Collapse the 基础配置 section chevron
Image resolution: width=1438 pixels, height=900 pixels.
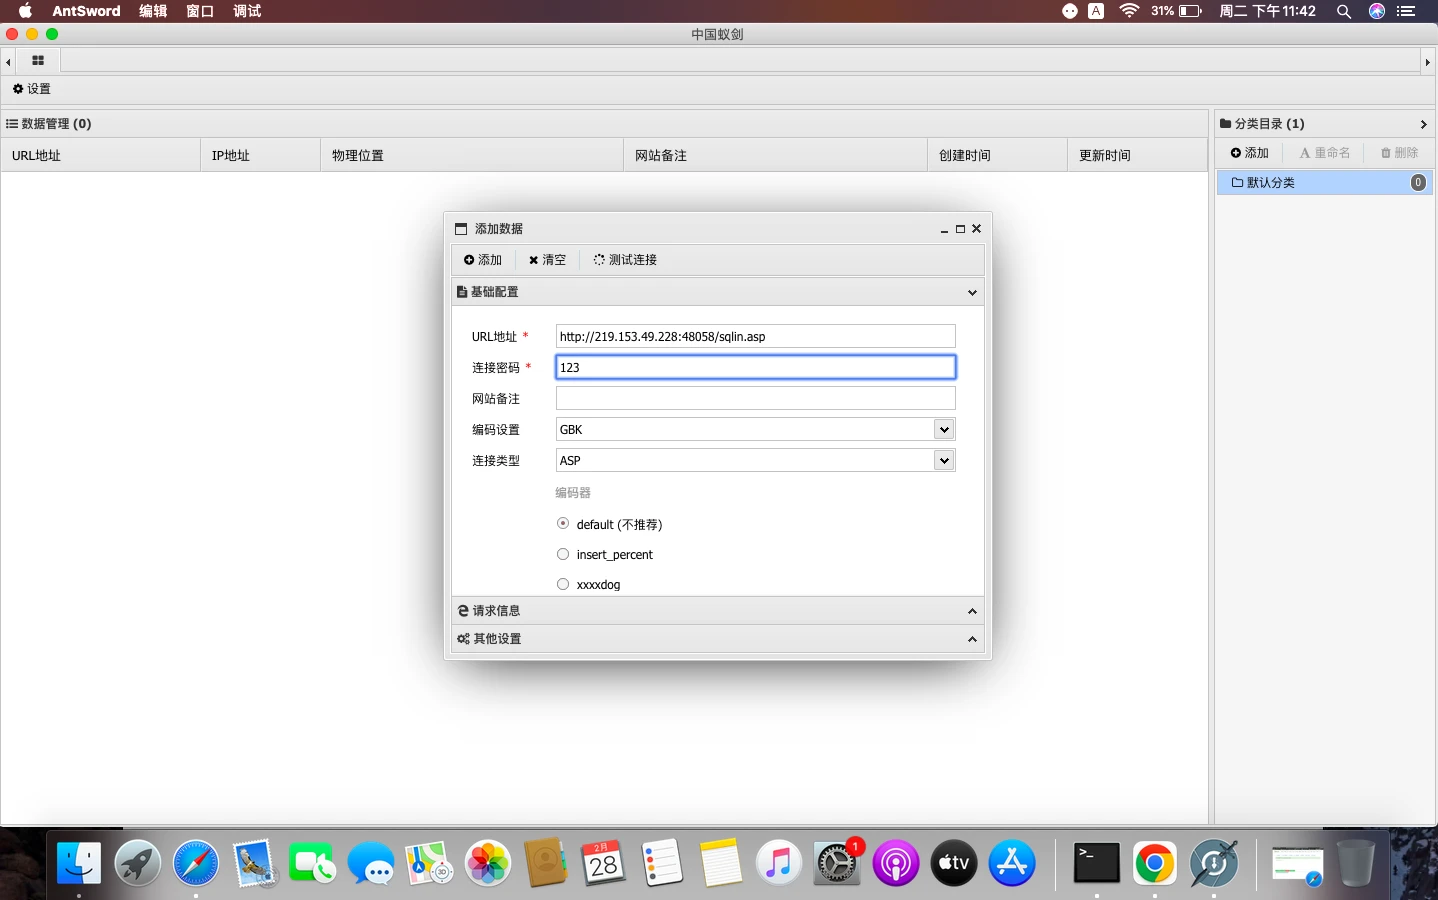[972, 293]
